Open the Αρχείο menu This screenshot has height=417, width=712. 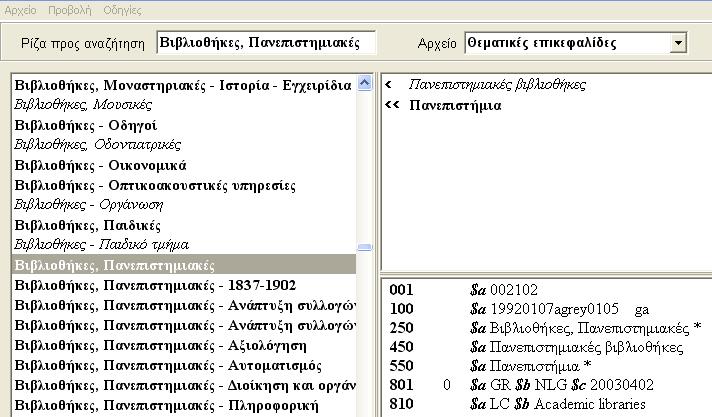pos(20,10)
